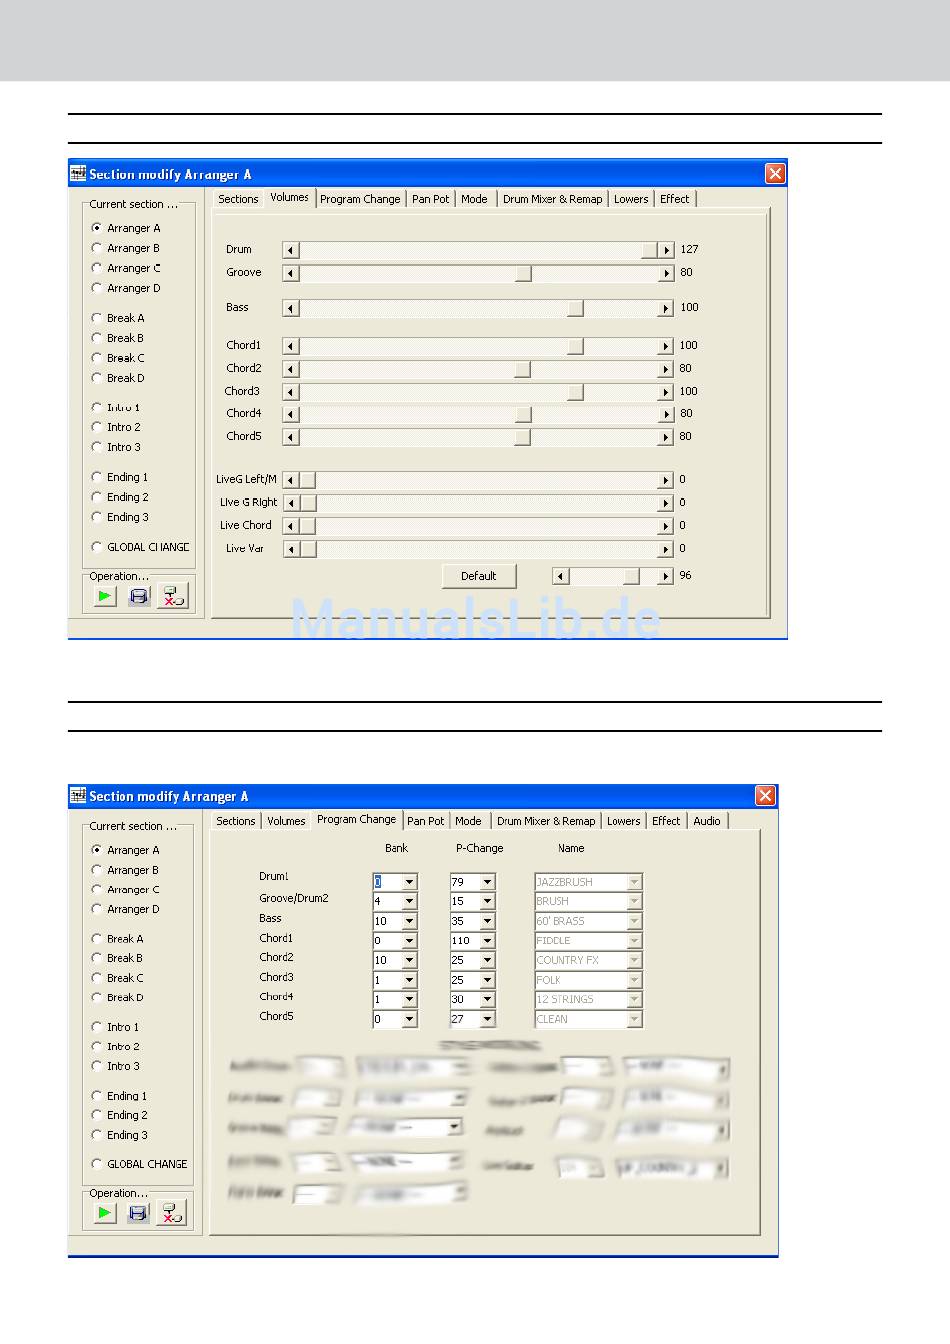Open Drum1 P-Change dropdown
950x1344 pixels.
487,882
